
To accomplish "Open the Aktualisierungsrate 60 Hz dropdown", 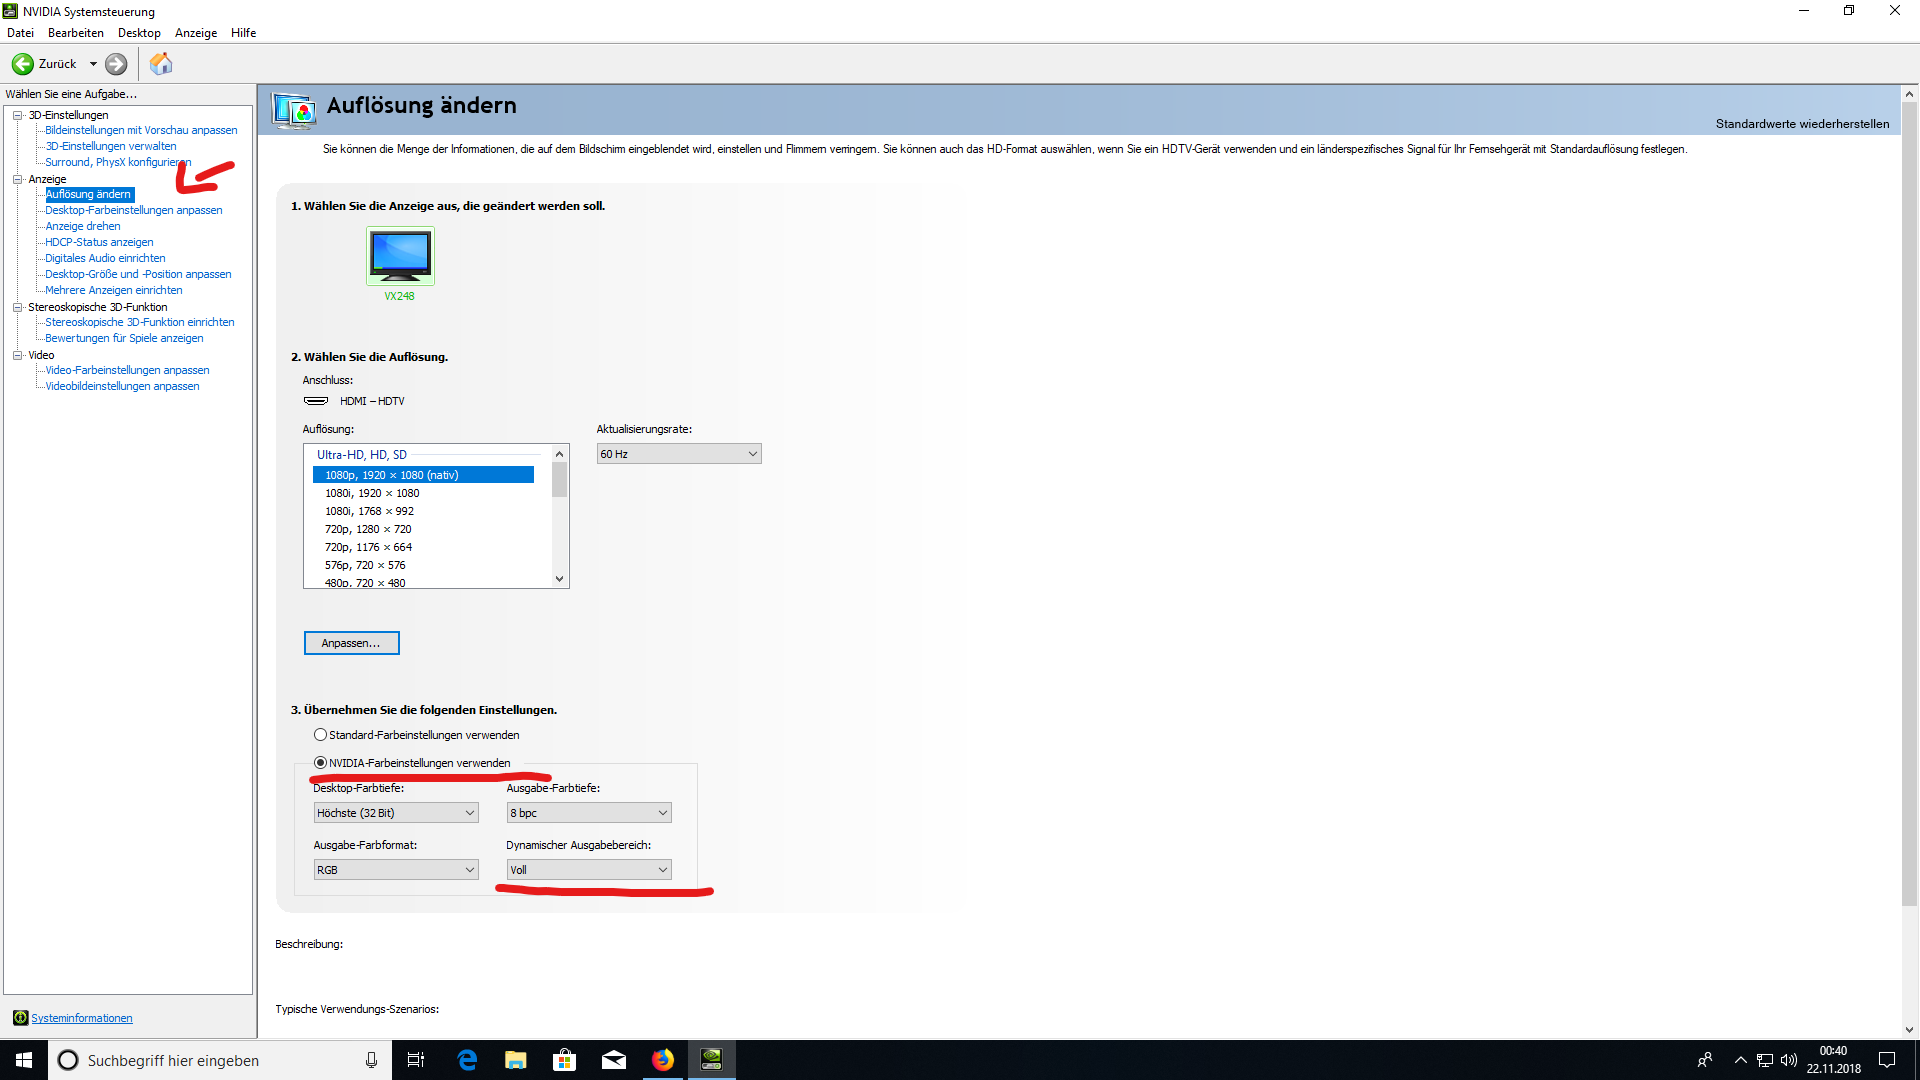I will pyautogui.click(x=678, y=454).
